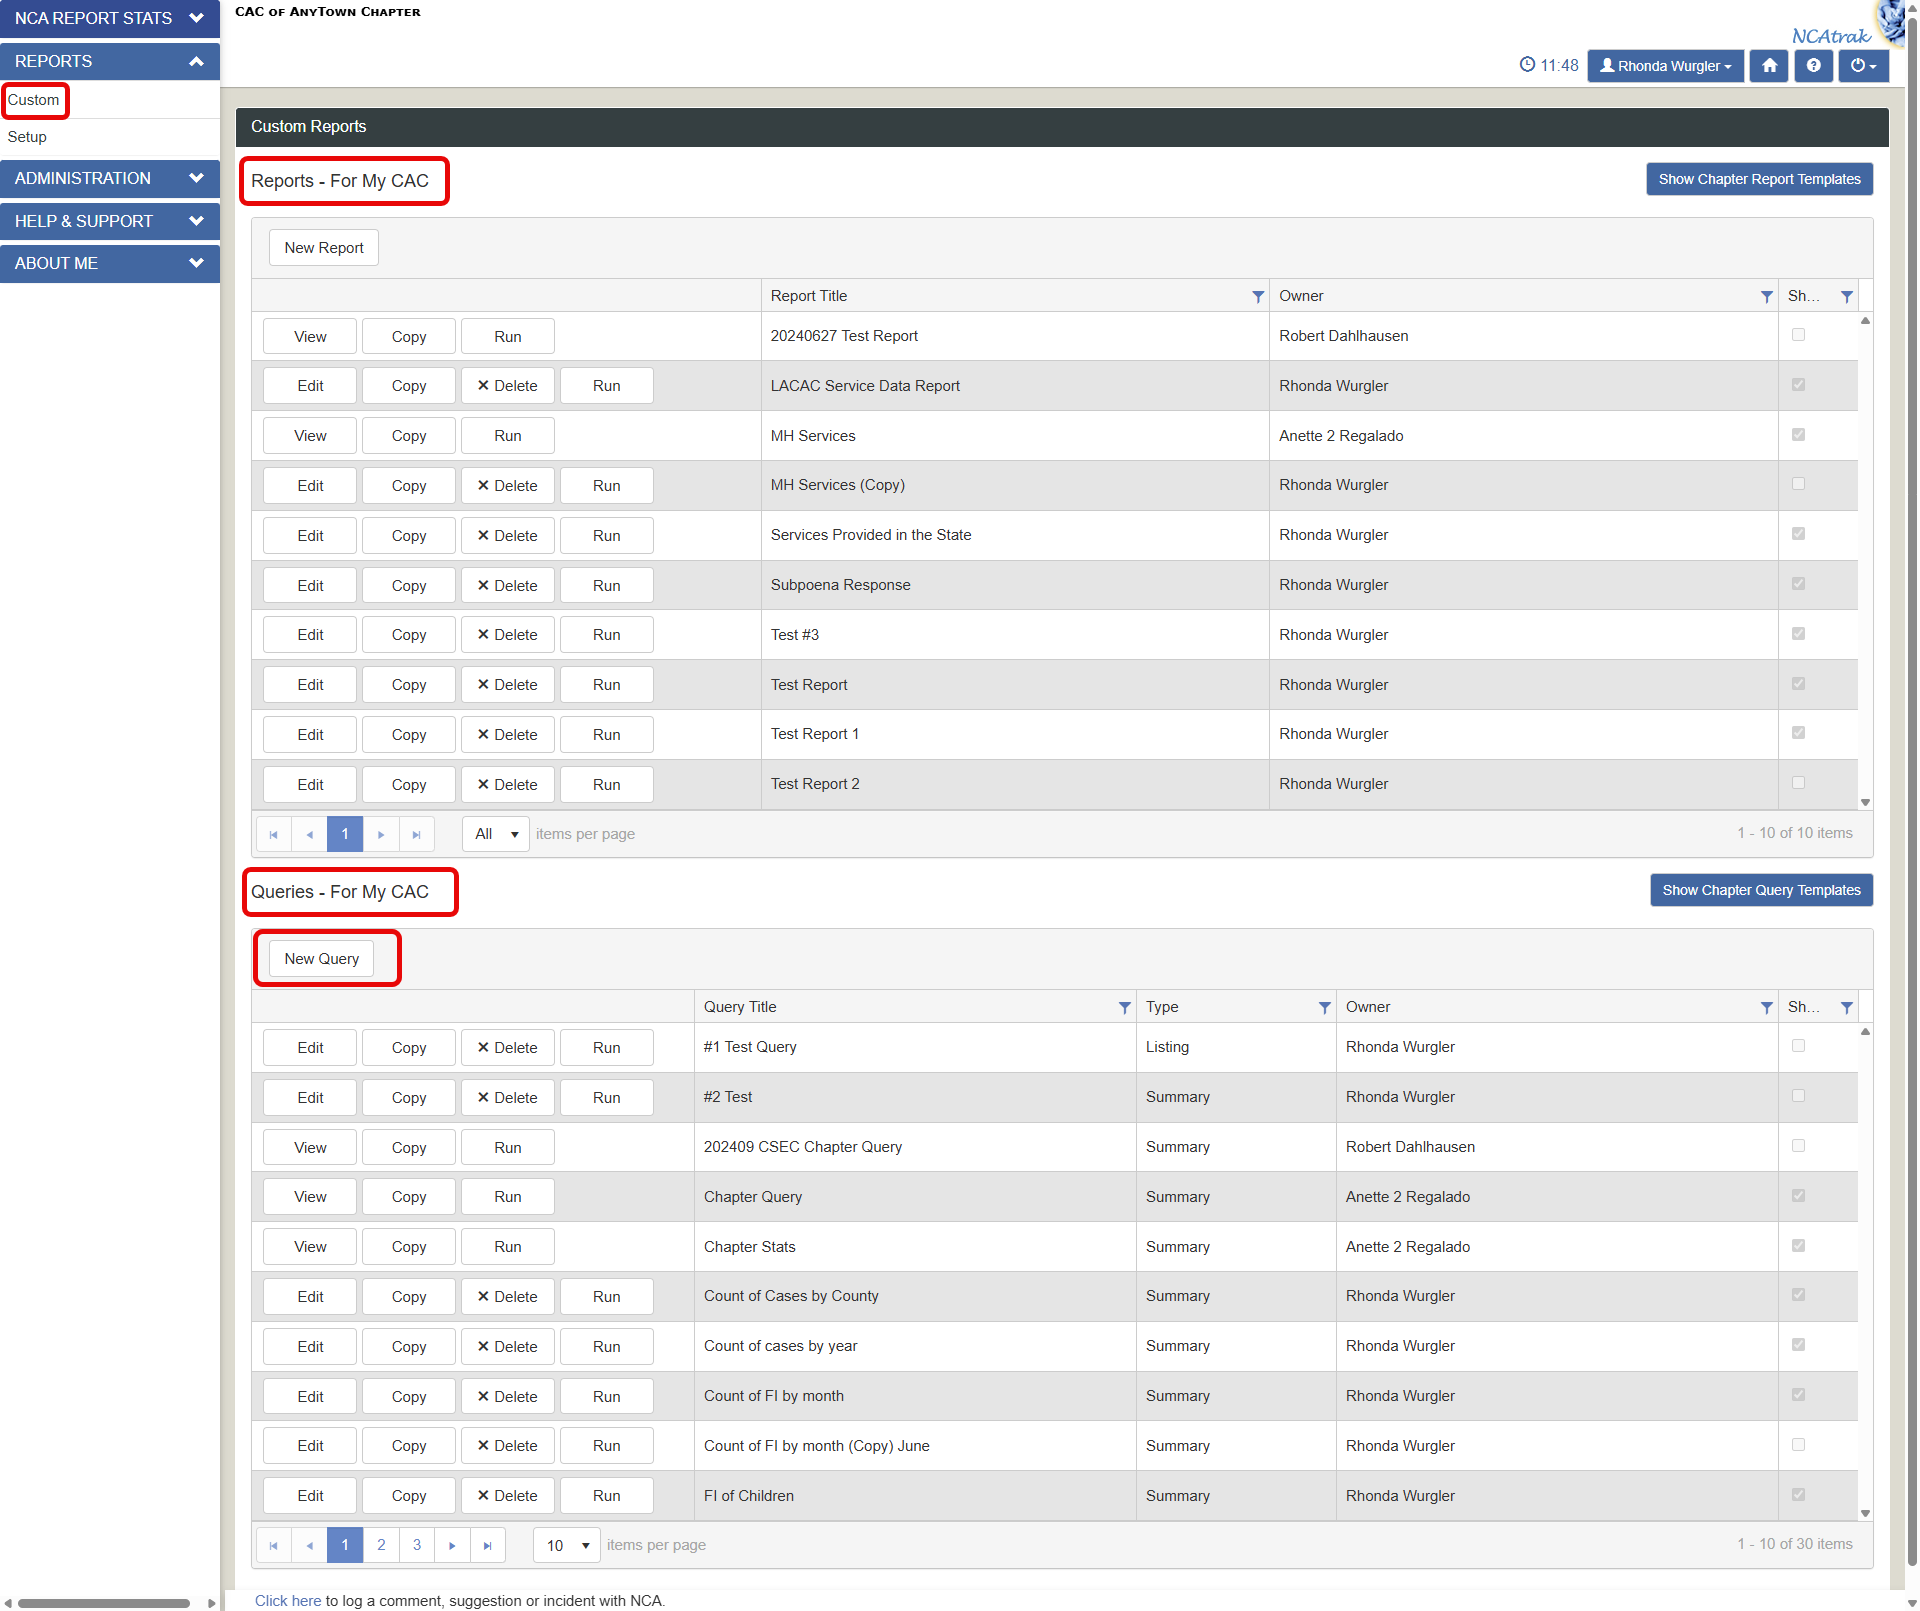Go to next page of queries

tap(452, 1545)
